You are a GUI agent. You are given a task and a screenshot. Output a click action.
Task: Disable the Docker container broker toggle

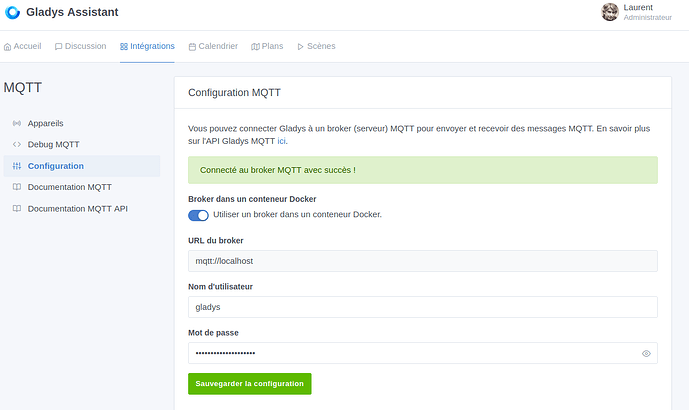198,214
